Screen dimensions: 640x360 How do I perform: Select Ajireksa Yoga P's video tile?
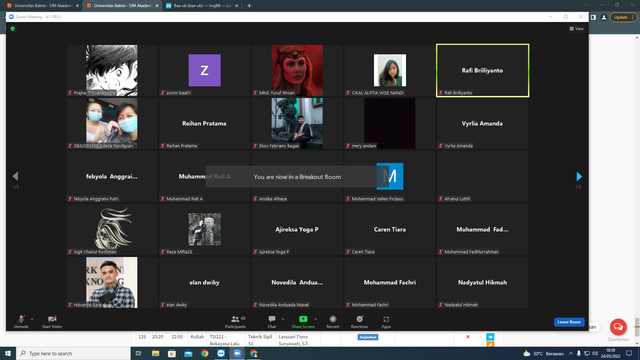[297, 229]
